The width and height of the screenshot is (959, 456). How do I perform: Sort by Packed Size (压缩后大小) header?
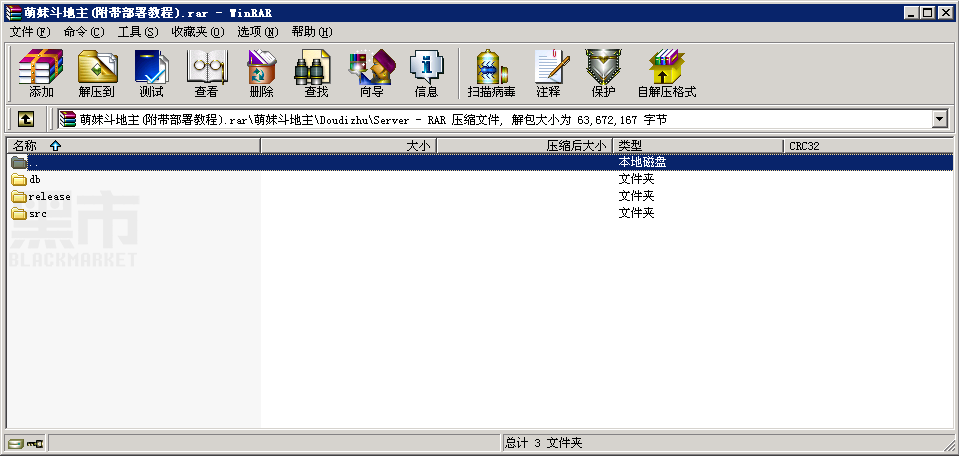point(525,146)
